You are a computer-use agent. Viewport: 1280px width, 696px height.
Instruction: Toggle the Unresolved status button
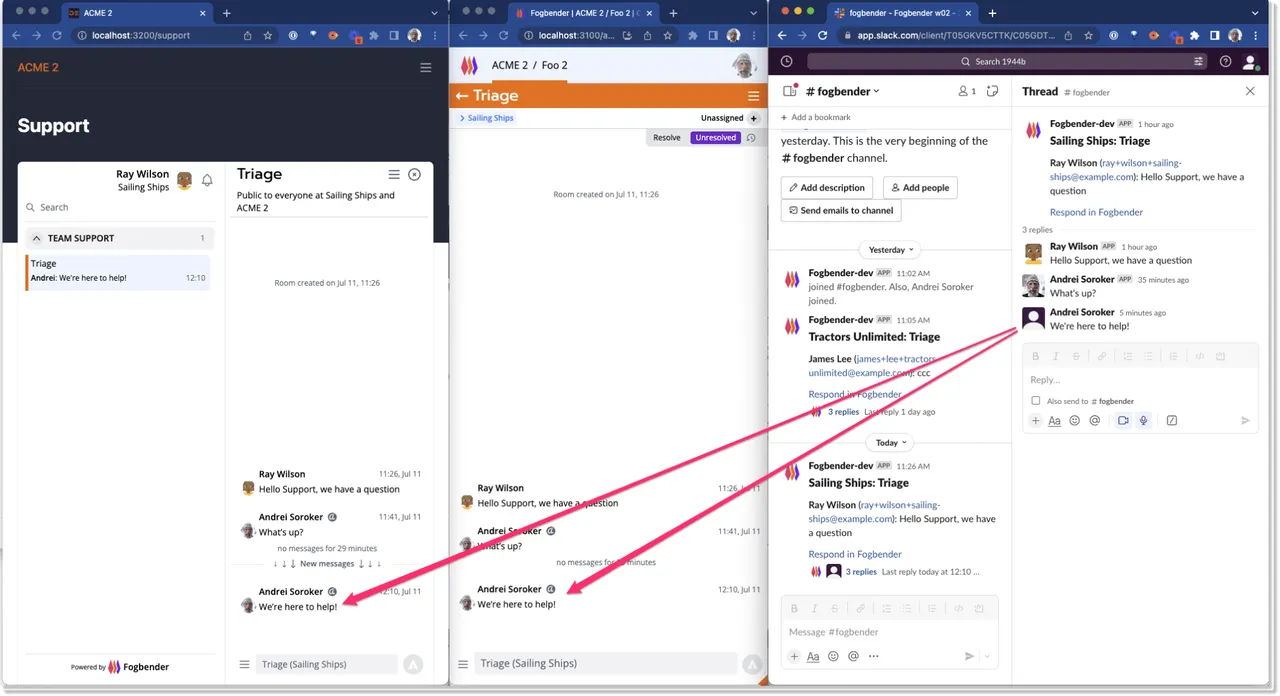tap(715, 138)
